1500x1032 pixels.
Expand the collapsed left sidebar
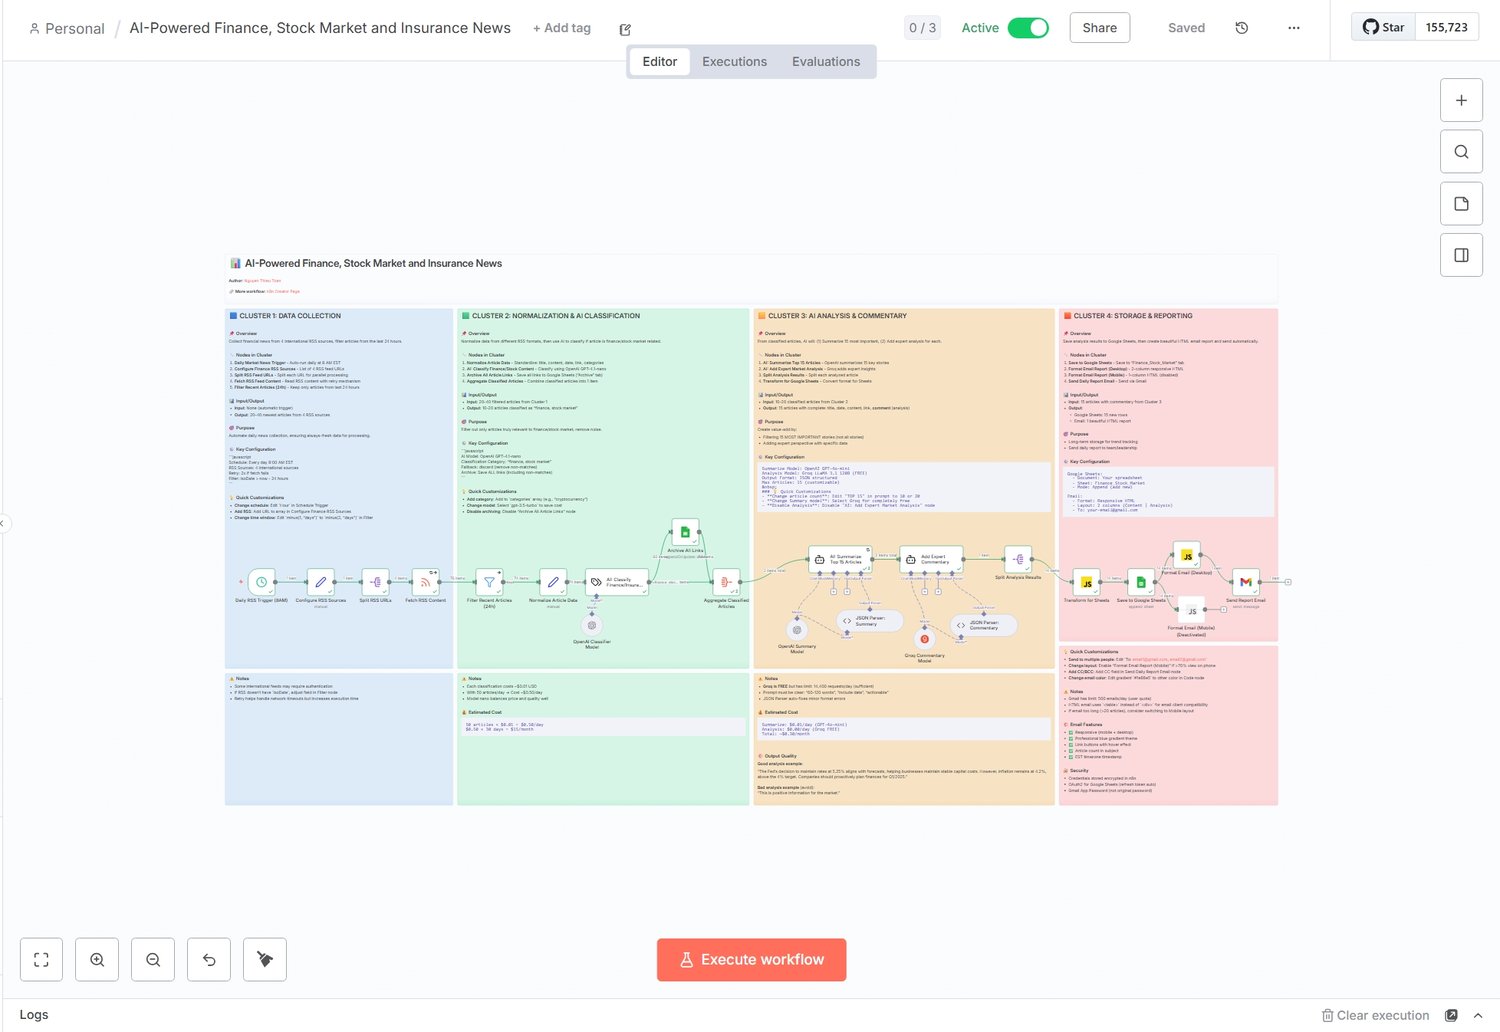[x=4, y=523]
